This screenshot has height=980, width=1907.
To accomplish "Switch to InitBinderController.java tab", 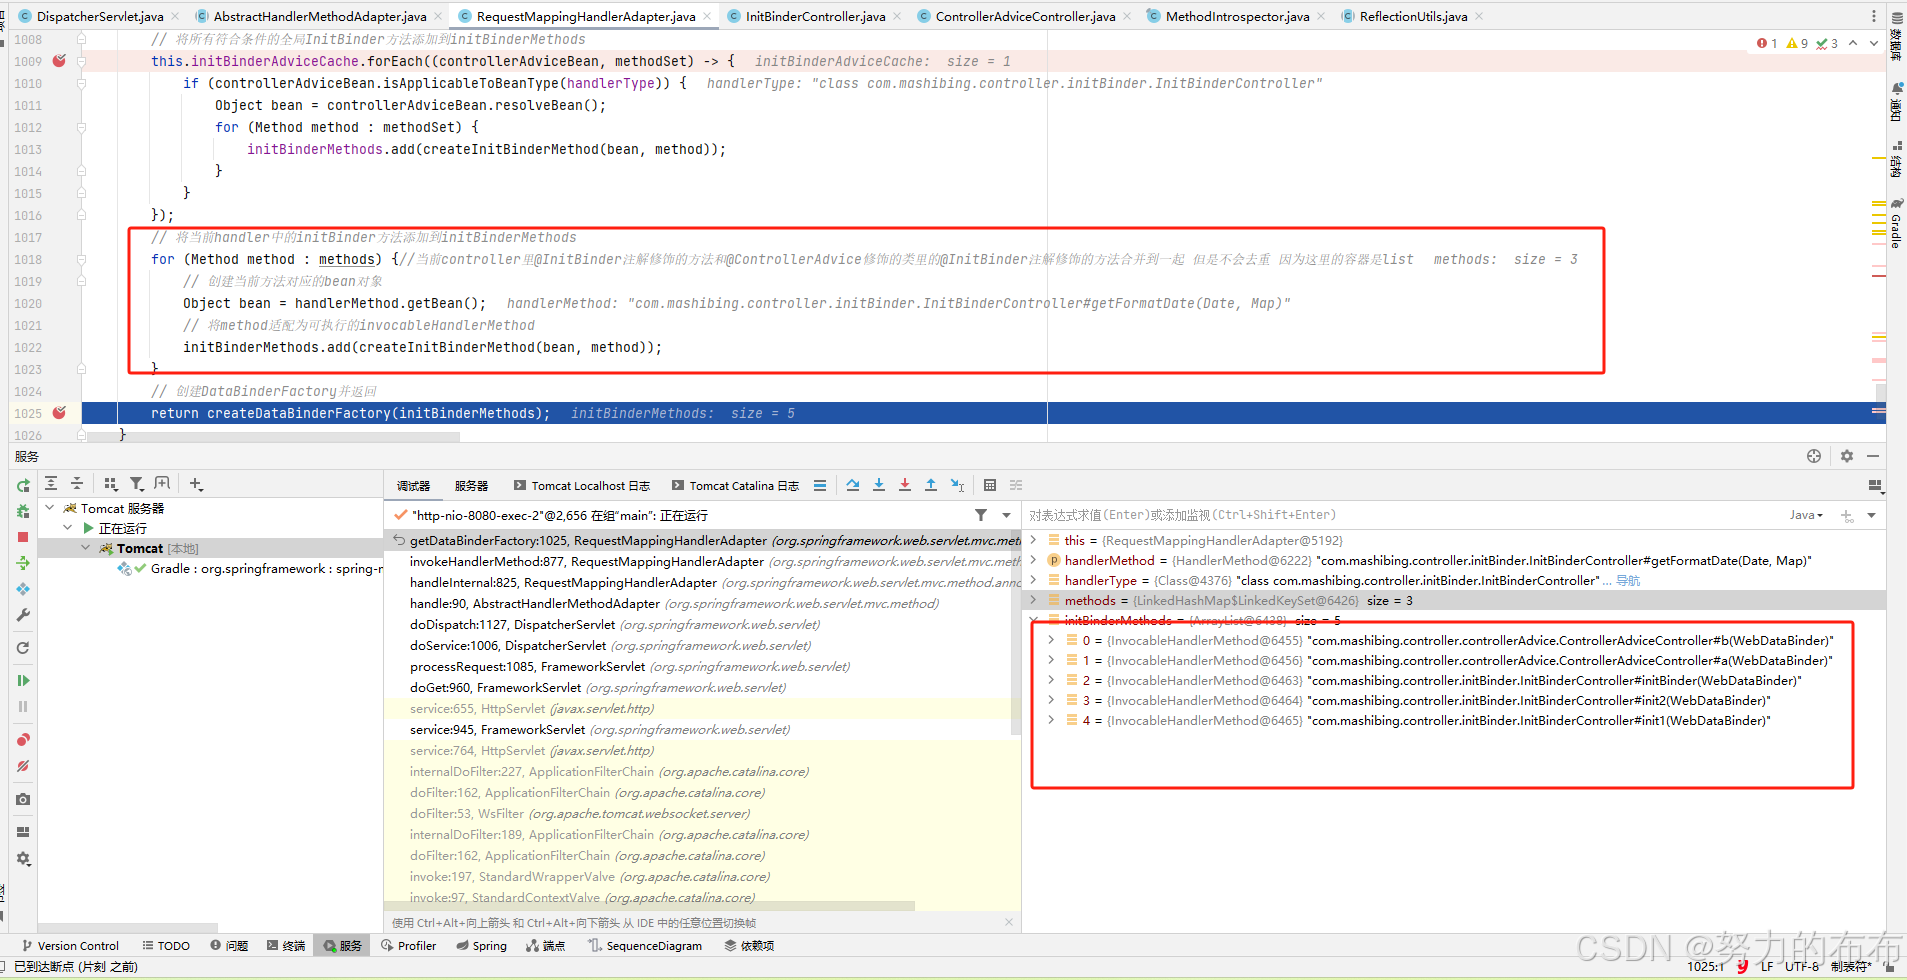I will 815,16.
